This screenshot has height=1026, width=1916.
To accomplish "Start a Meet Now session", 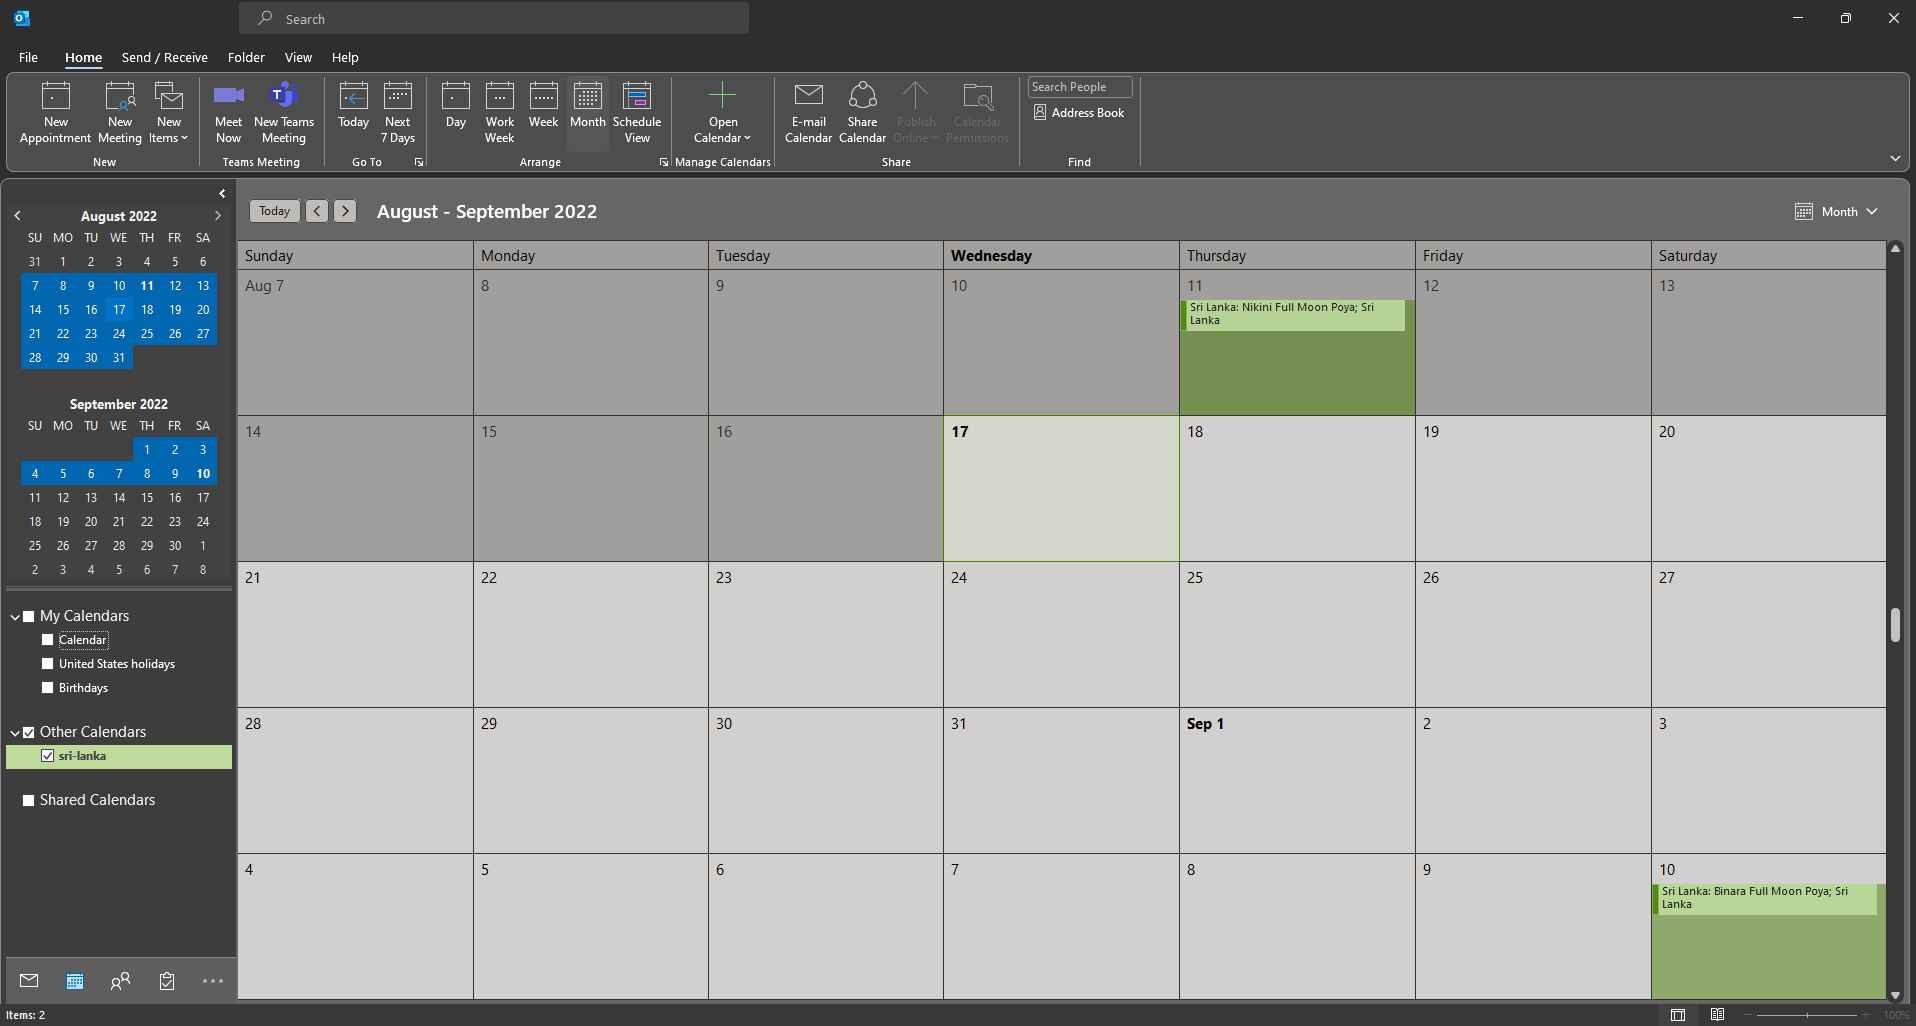I will click(x=228, y=113).
